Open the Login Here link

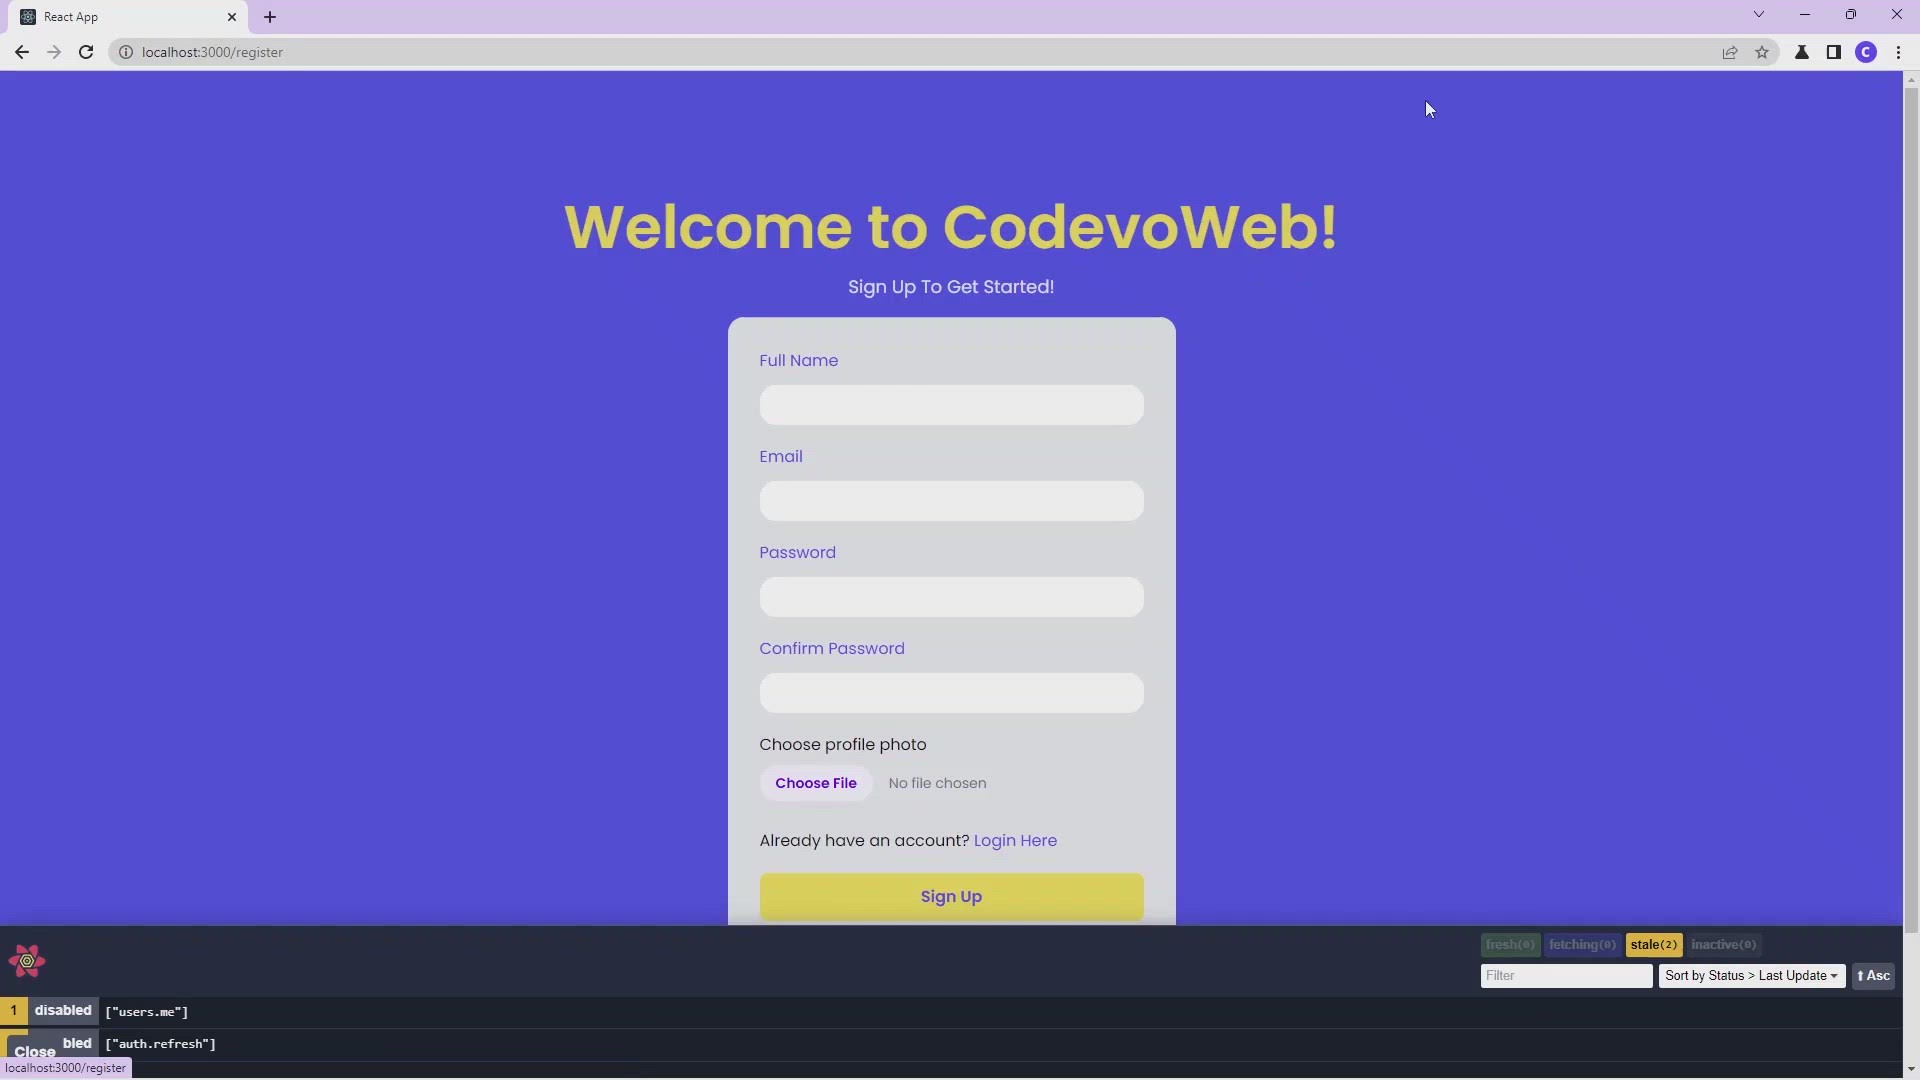[1015, 840]
